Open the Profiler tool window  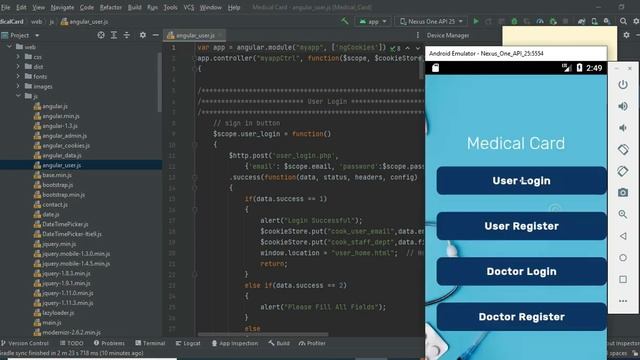point(312,343)
